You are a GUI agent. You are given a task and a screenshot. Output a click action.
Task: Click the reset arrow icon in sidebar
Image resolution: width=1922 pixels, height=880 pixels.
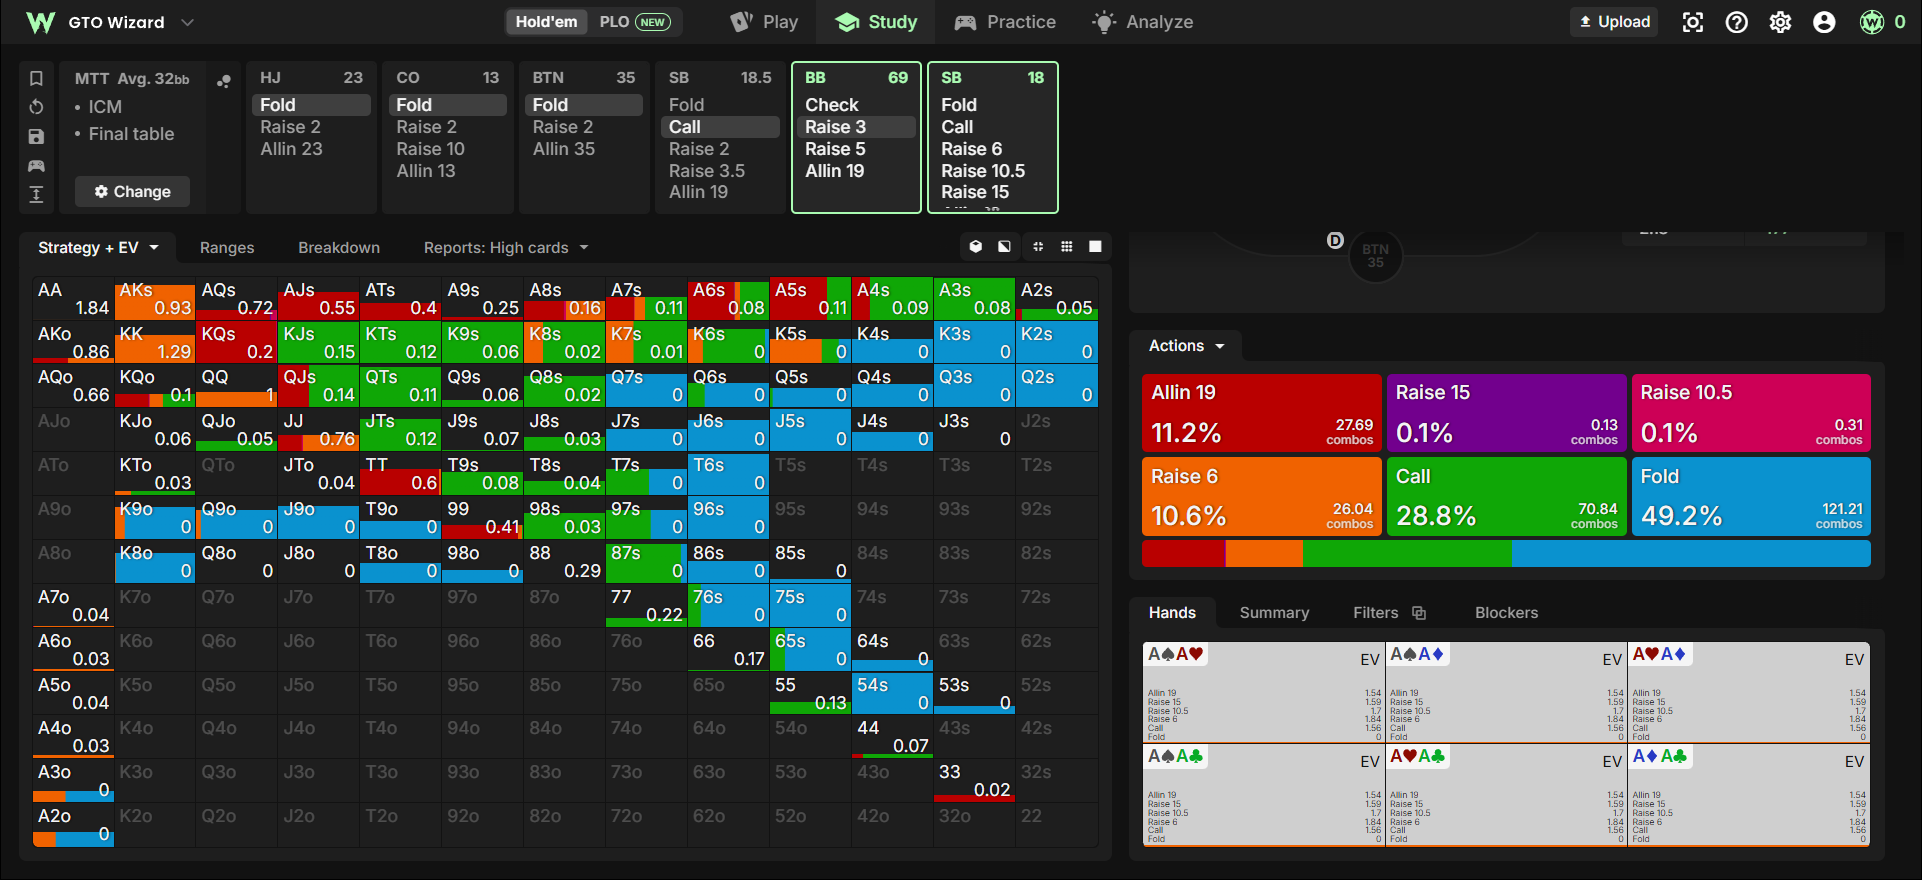pyautogui.click(x=36, y=107)
